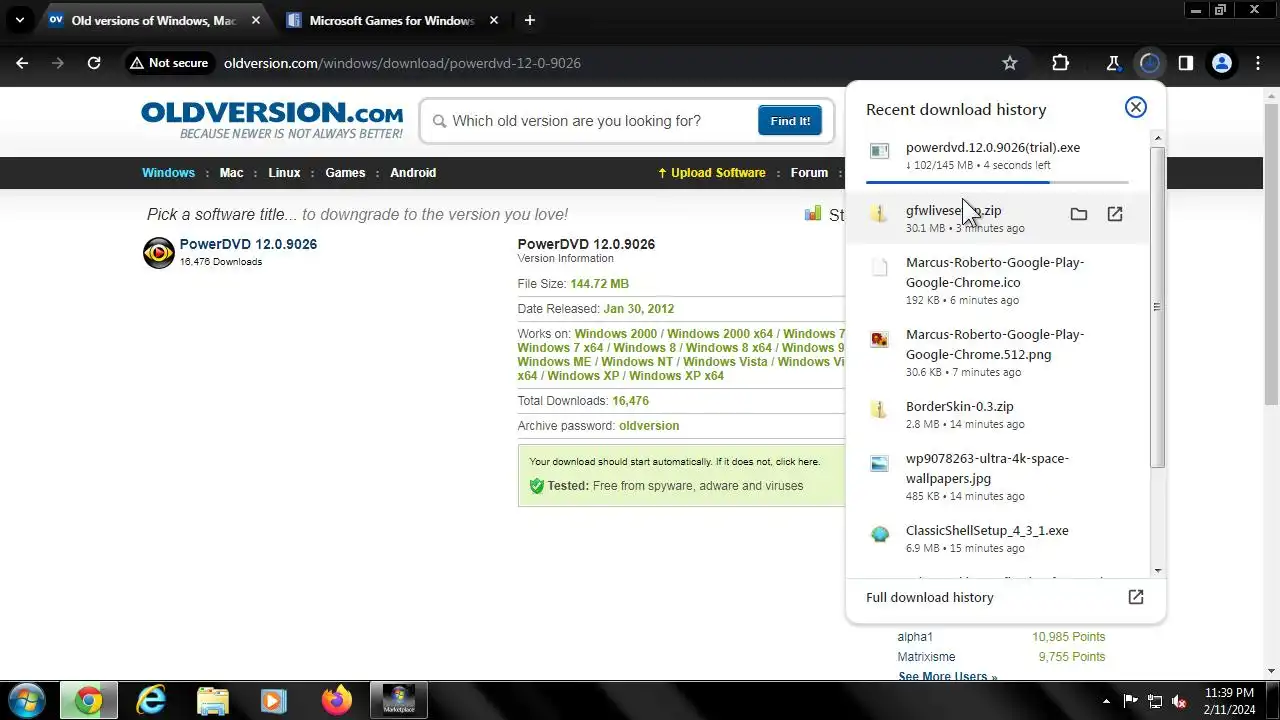Show hidden system tray icons
The height and width of the screenshot is (720, 1280).
pos(1106,701)
